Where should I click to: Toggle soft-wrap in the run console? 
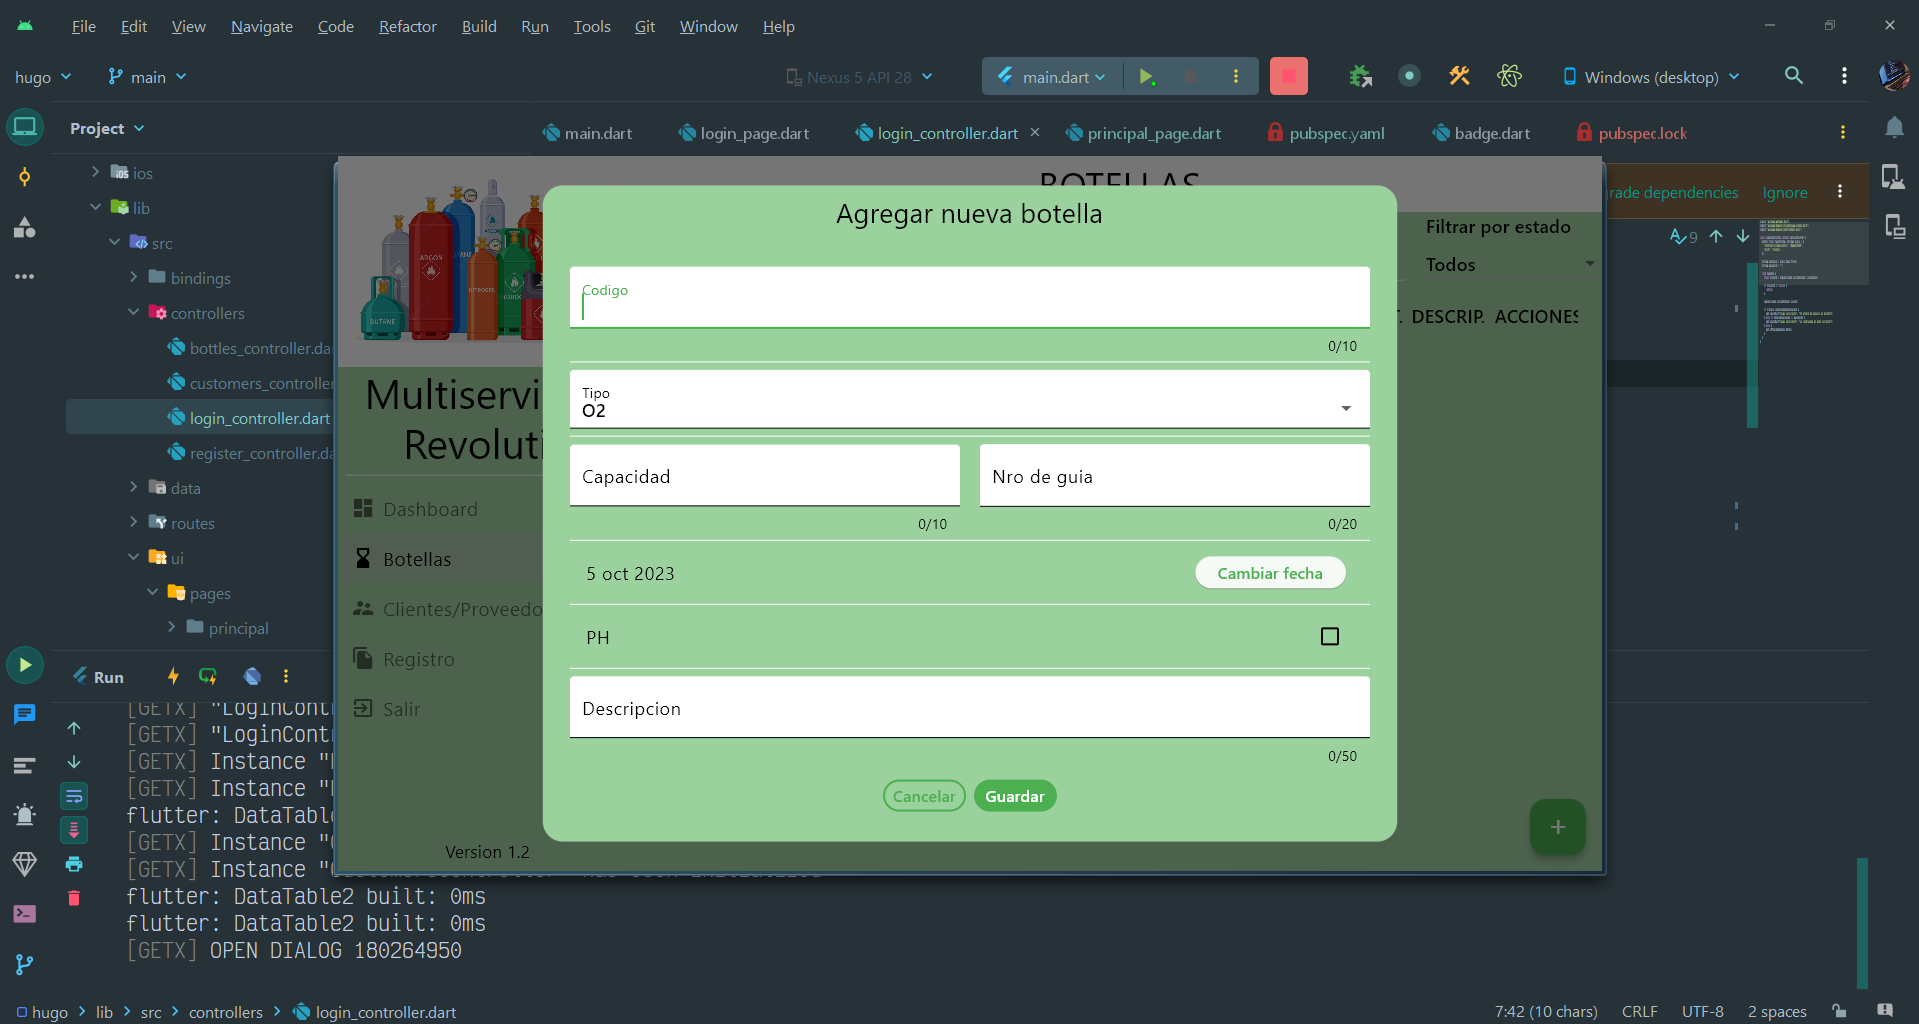click(x=74, y=796)
